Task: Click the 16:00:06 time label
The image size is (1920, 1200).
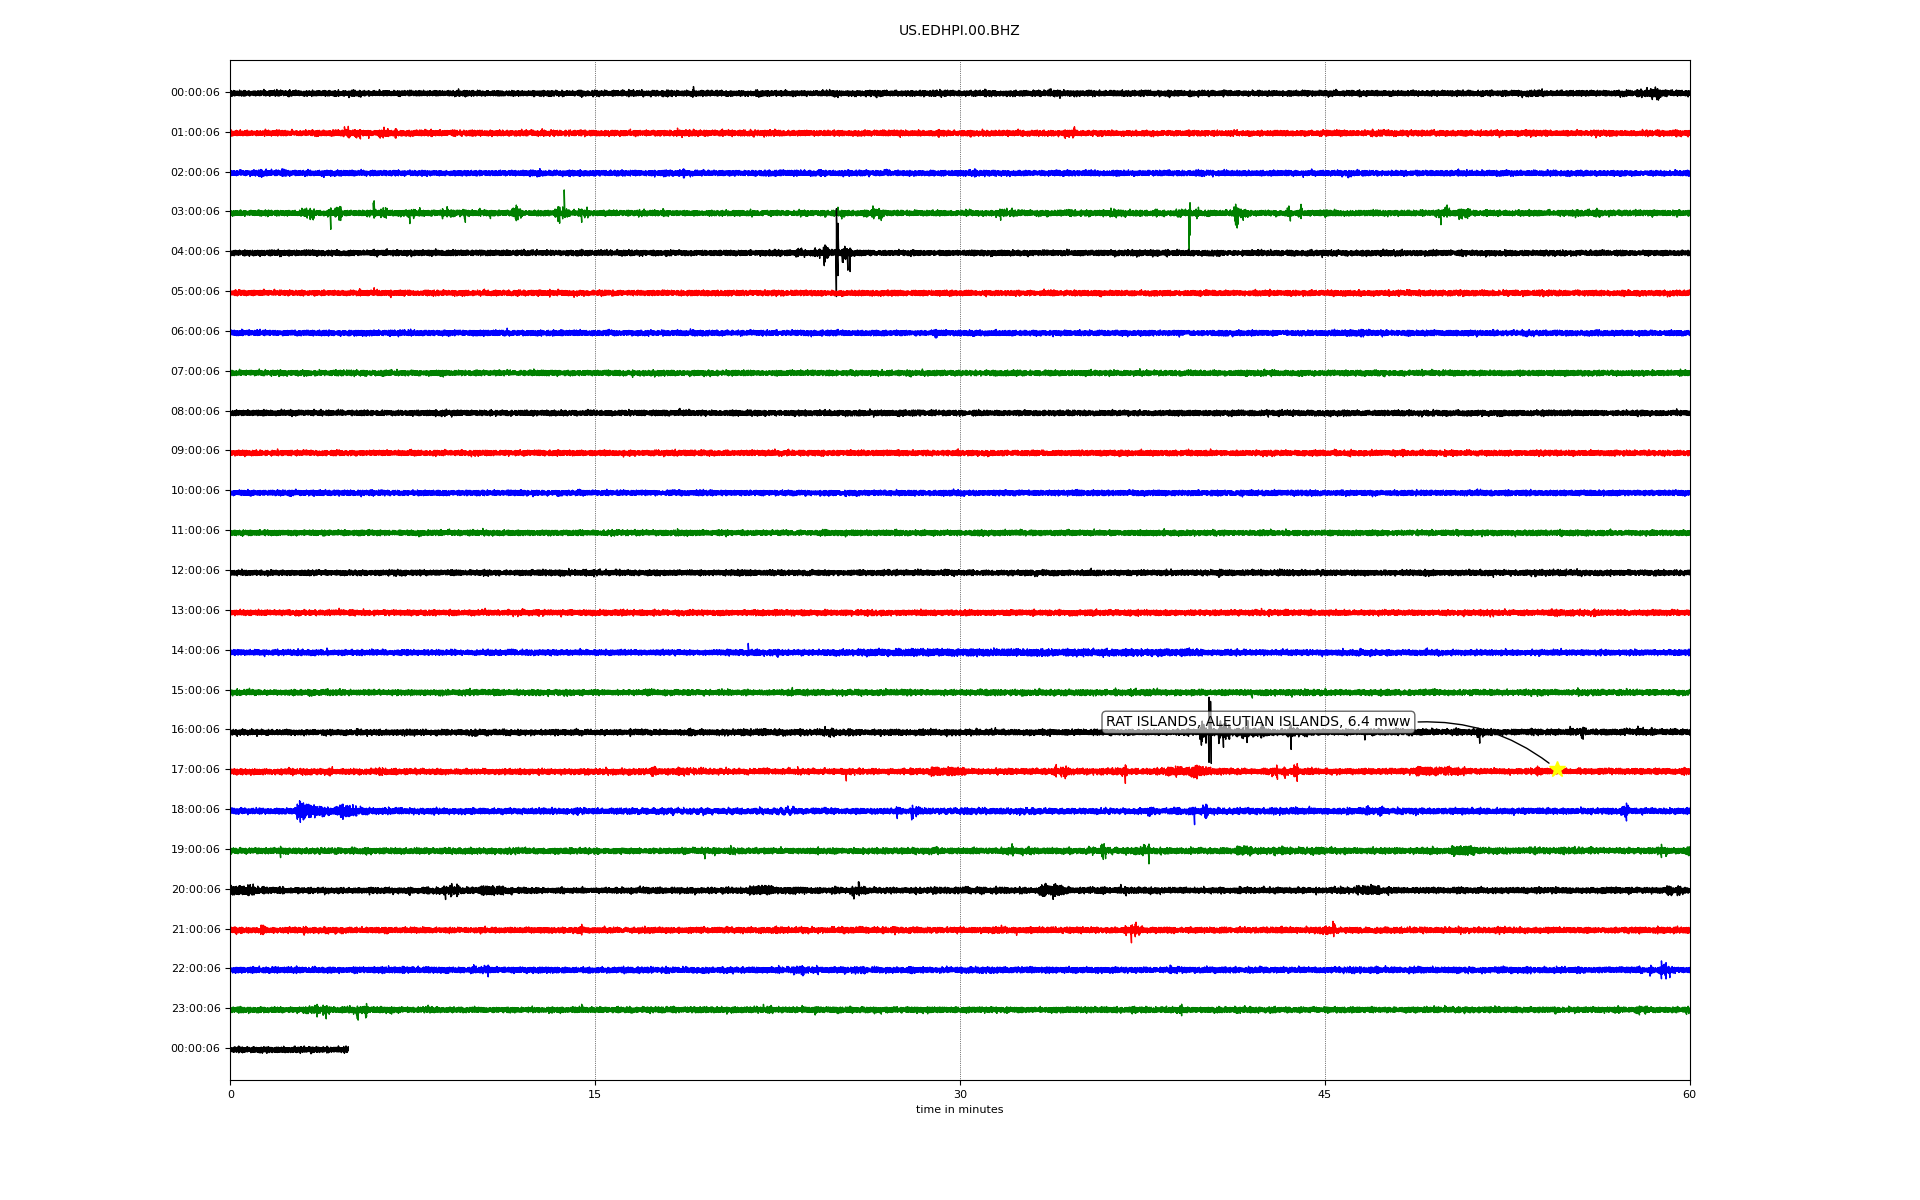Action: point(195,730)
